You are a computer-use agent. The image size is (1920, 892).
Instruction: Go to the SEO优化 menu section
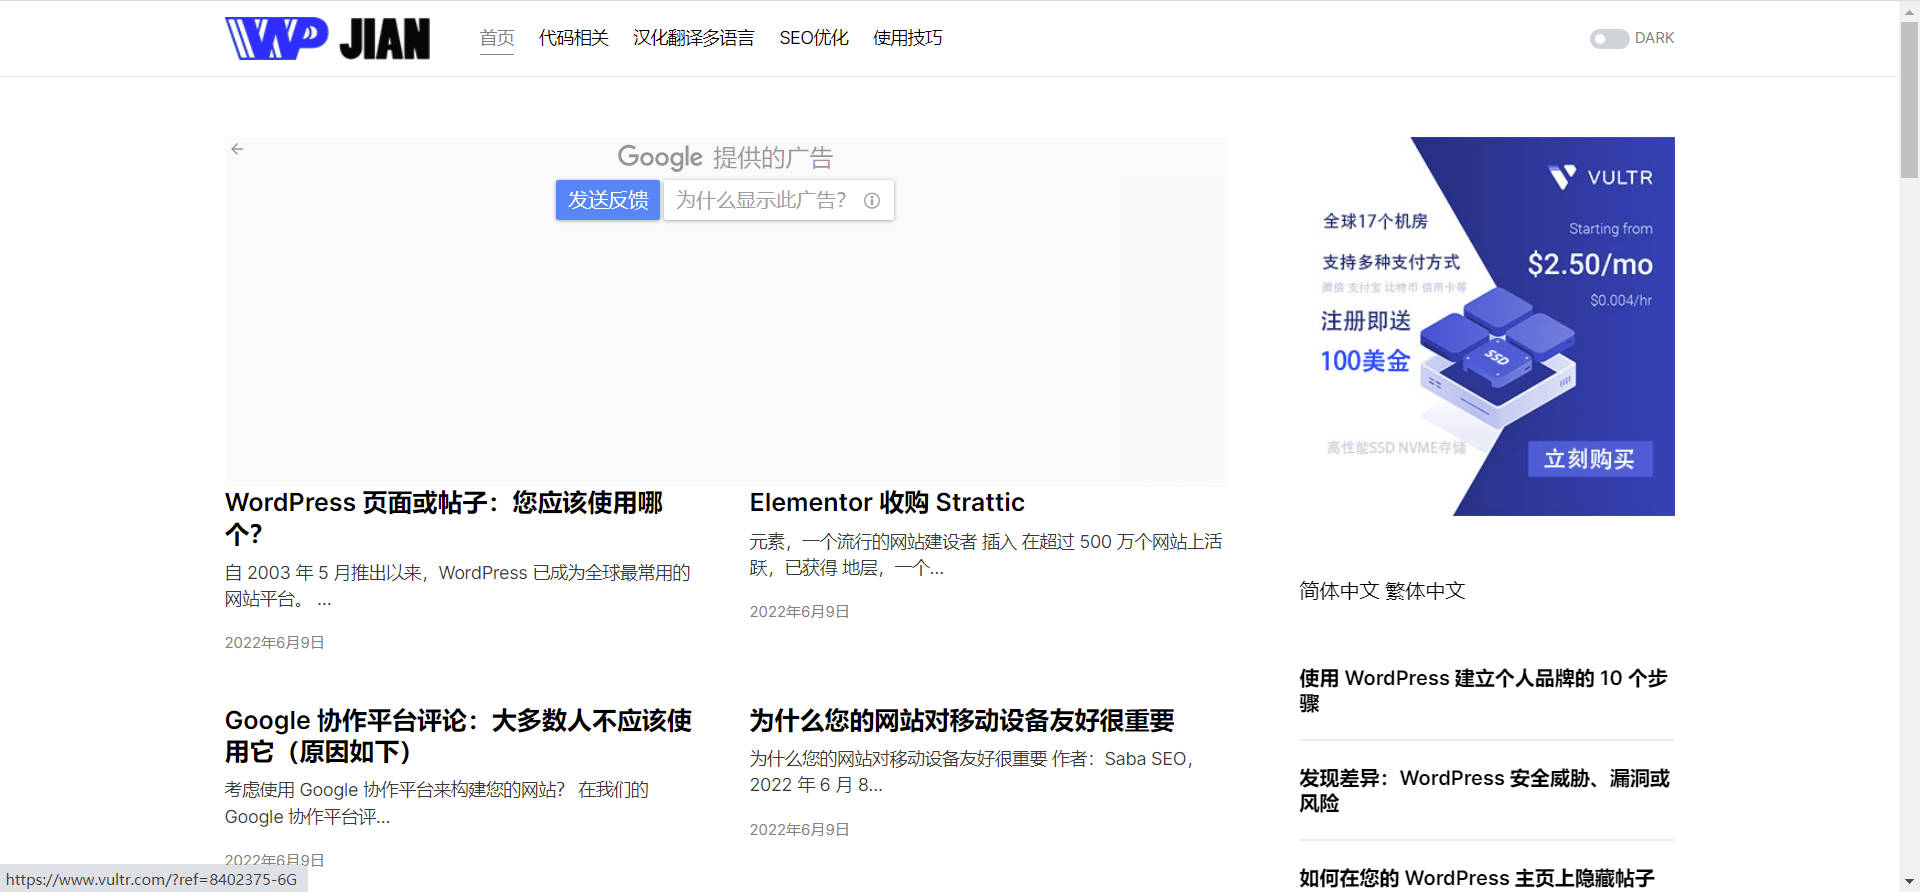[813, 38]
